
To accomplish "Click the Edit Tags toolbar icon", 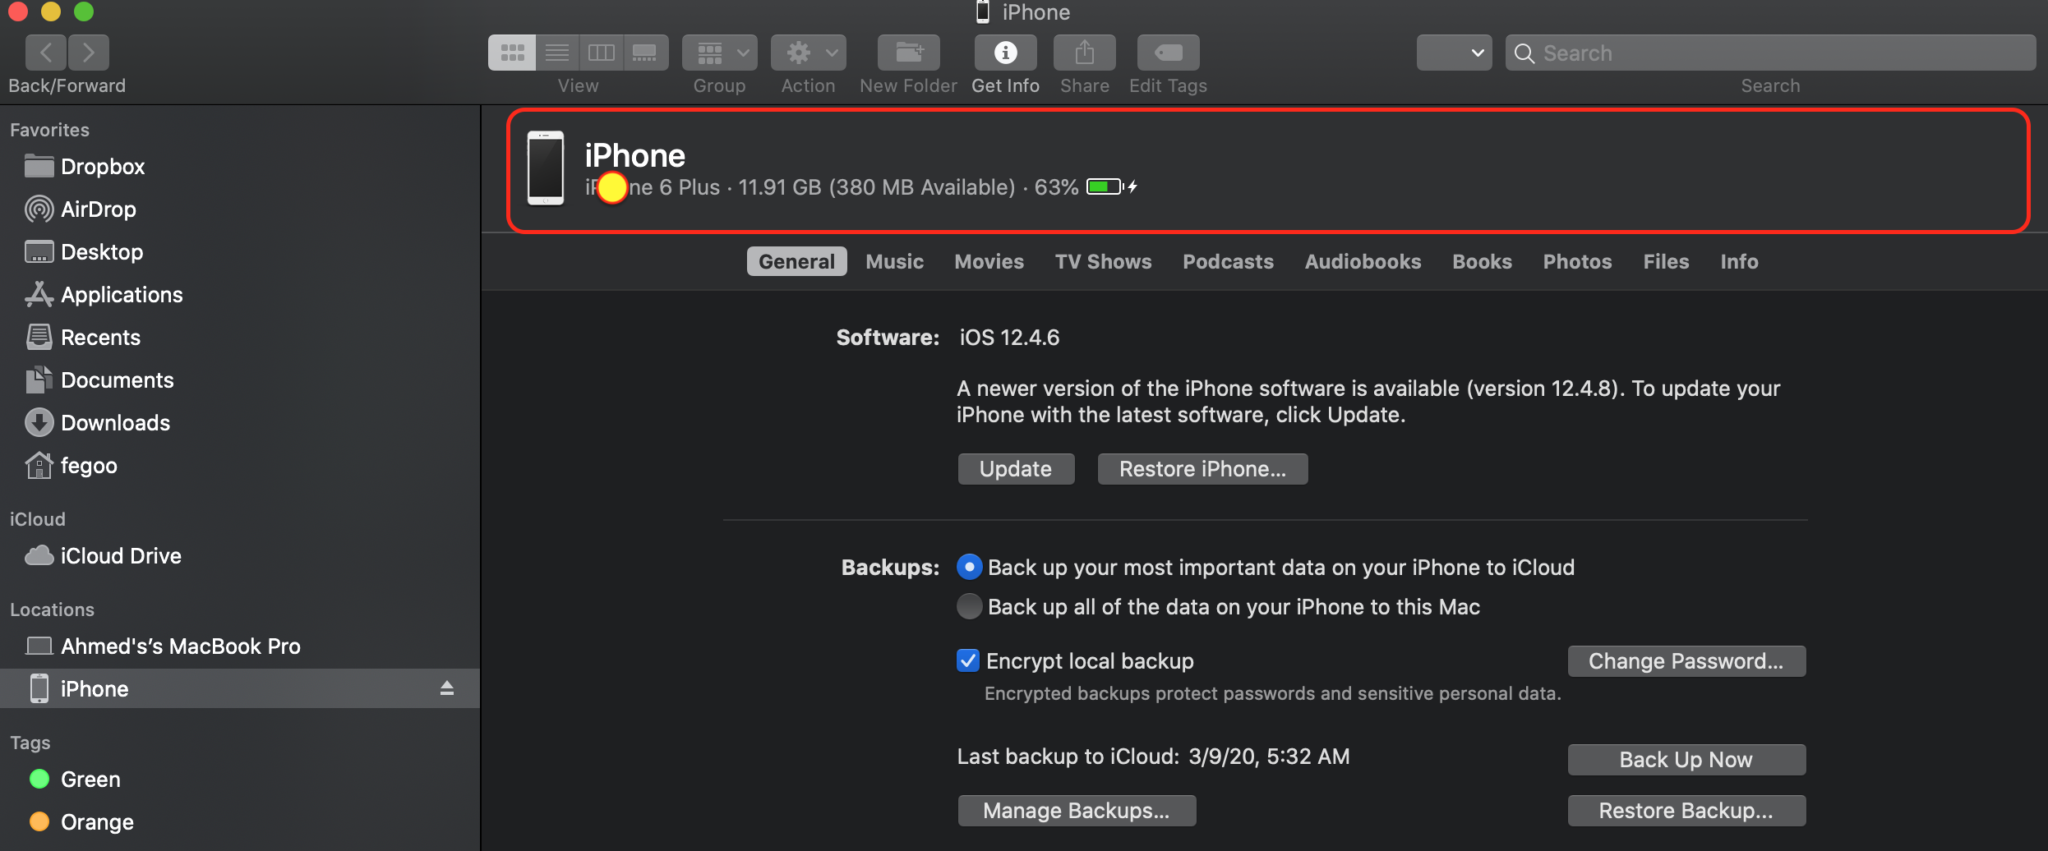I will coord(1168,52).
